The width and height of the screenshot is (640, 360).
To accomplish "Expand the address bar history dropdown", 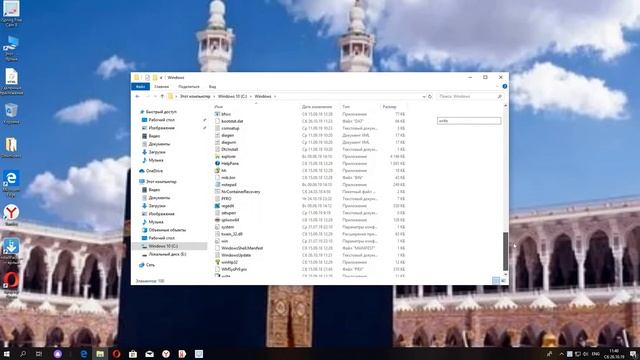I will (424, 96).
